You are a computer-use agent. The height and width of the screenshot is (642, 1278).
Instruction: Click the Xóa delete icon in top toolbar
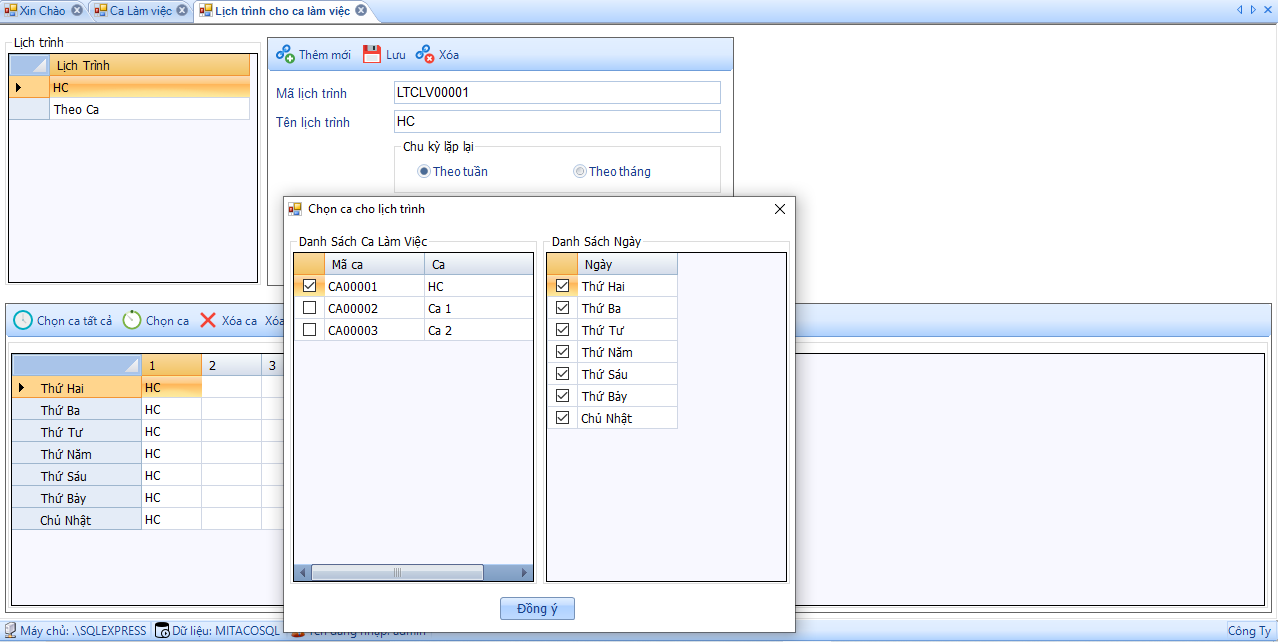pyautogui.click(x=425, y=54)
